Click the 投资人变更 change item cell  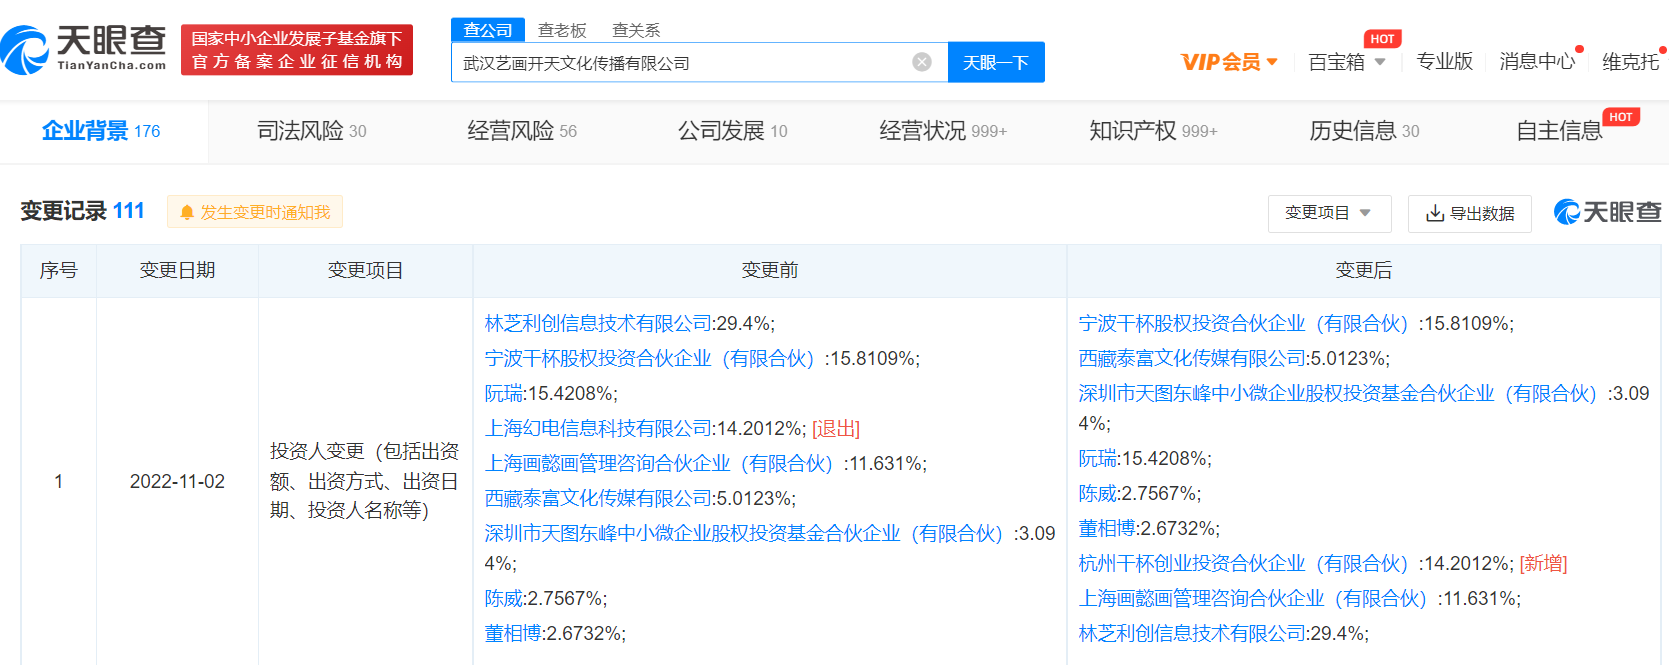tap(365, 481)
